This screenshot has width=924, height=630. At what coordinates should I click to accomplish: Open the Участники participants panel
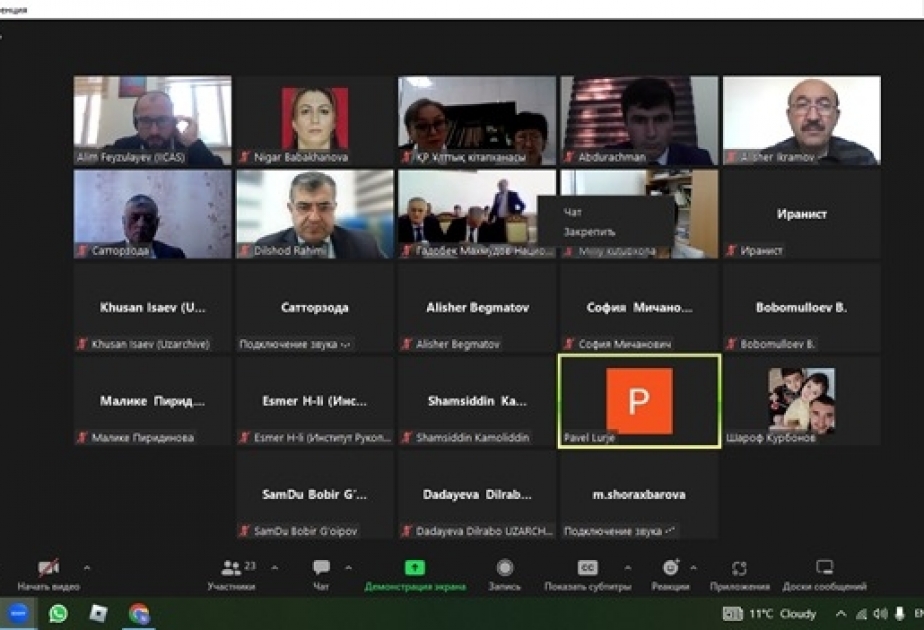(232, 575)
